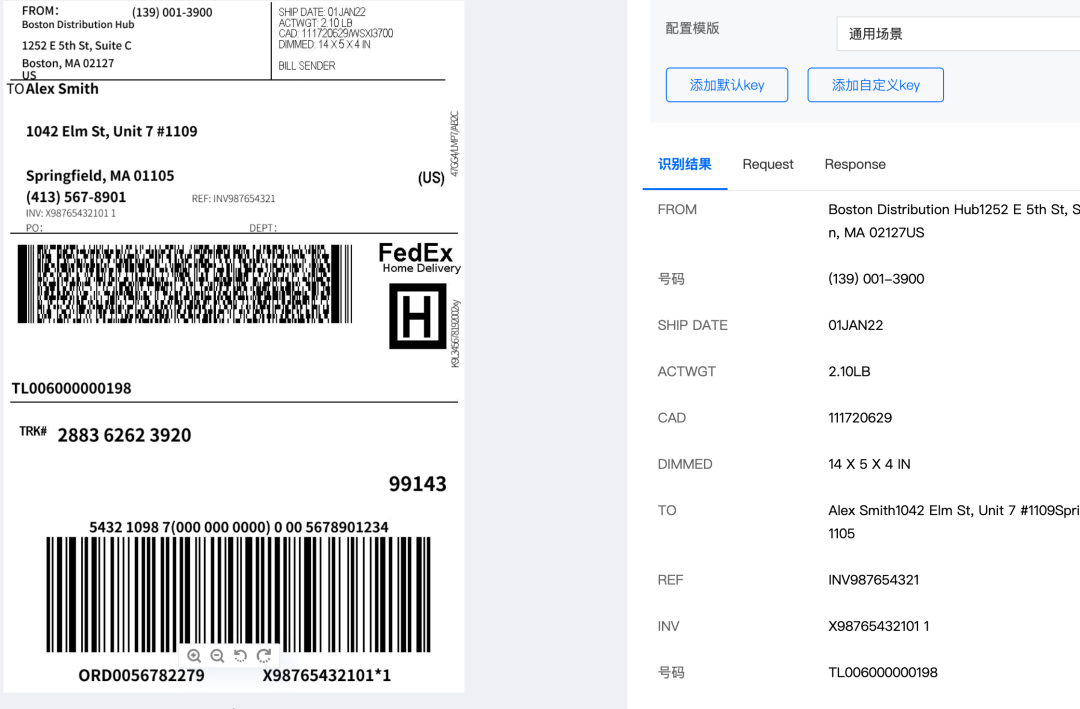Select the SHIP DATE value 01JAN22

[x=855, y=325]
